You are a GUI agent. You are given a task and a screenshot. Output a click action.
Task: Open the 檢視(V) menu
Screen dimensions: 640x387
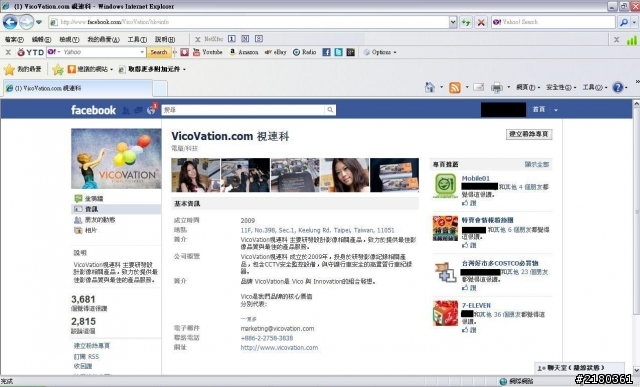tap(69, 40)
